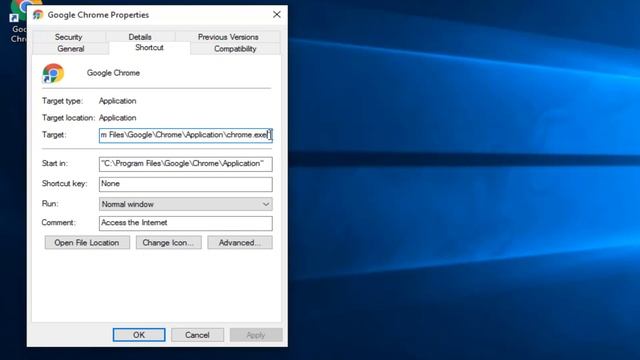Click the large Chrome shortcut icon in the dialog
The height and width of the screenshot is (360, 640).
pyautogui.click(x=53, y=73)
